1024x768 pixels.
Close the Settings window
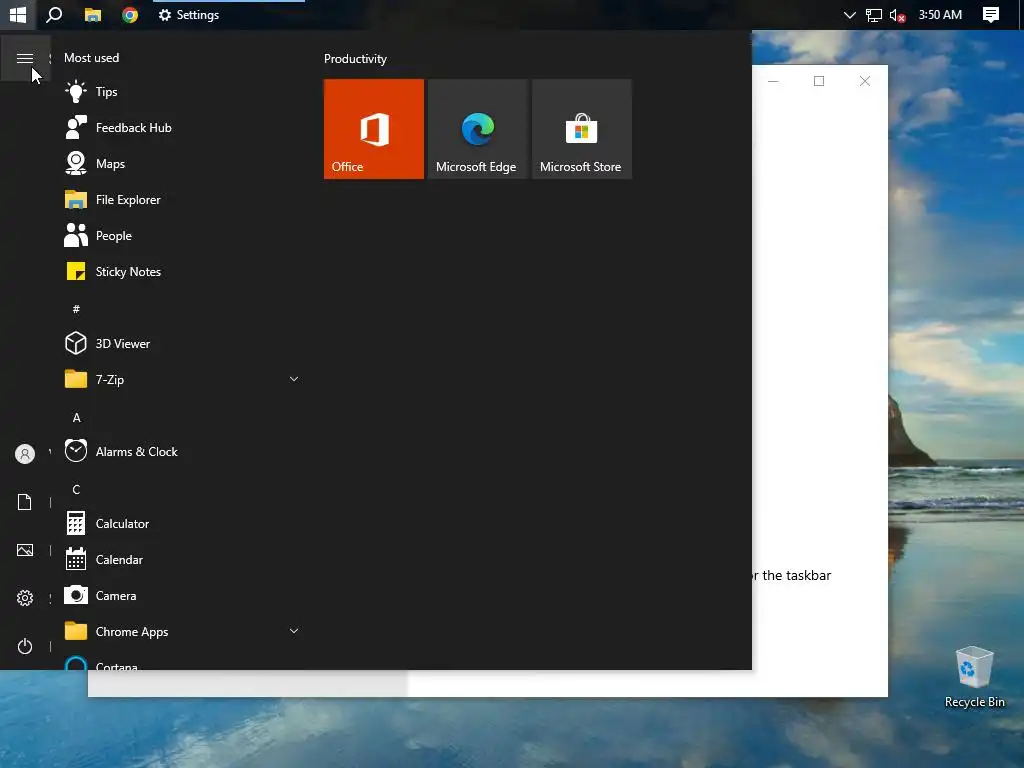865,81
